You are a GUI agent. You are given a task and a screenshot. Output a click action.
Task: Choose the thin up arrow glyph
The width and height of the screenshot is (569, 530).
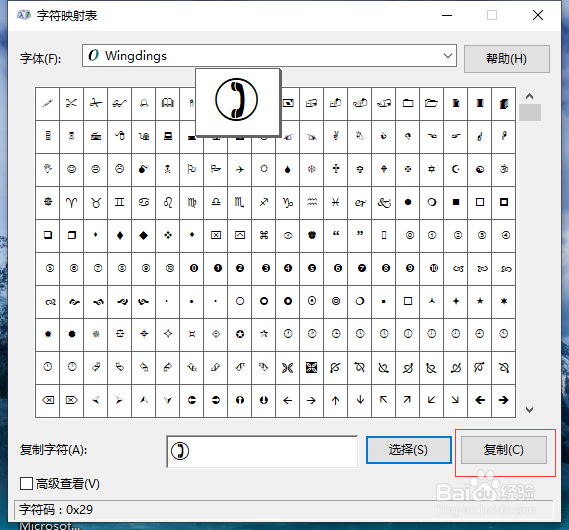pos(336,401)
